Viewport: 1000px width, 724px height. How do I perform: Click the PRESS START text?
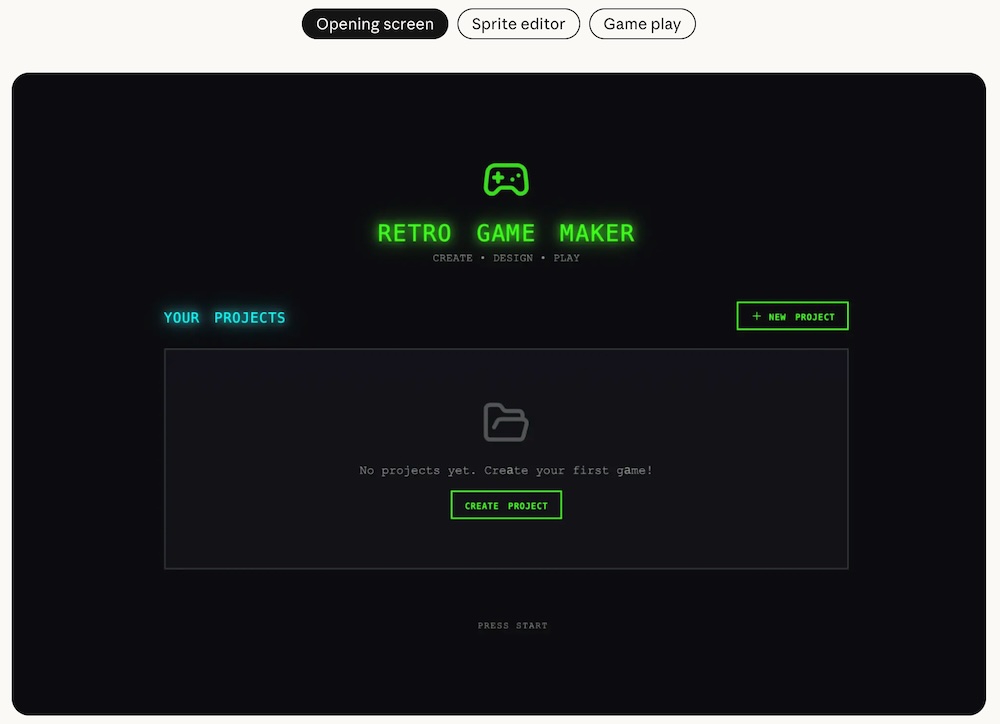click(x=512, y=626)
